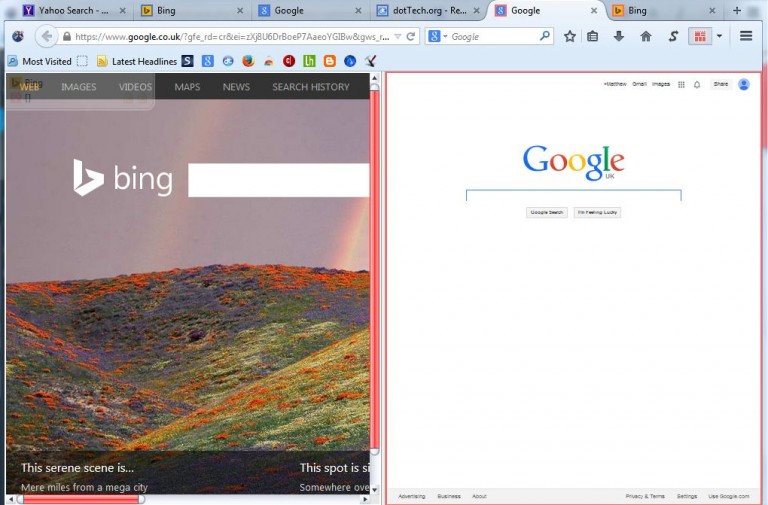Switch to the dotTech.org tab
This screenshot has width=768, height=505.
tap(429, 10)
